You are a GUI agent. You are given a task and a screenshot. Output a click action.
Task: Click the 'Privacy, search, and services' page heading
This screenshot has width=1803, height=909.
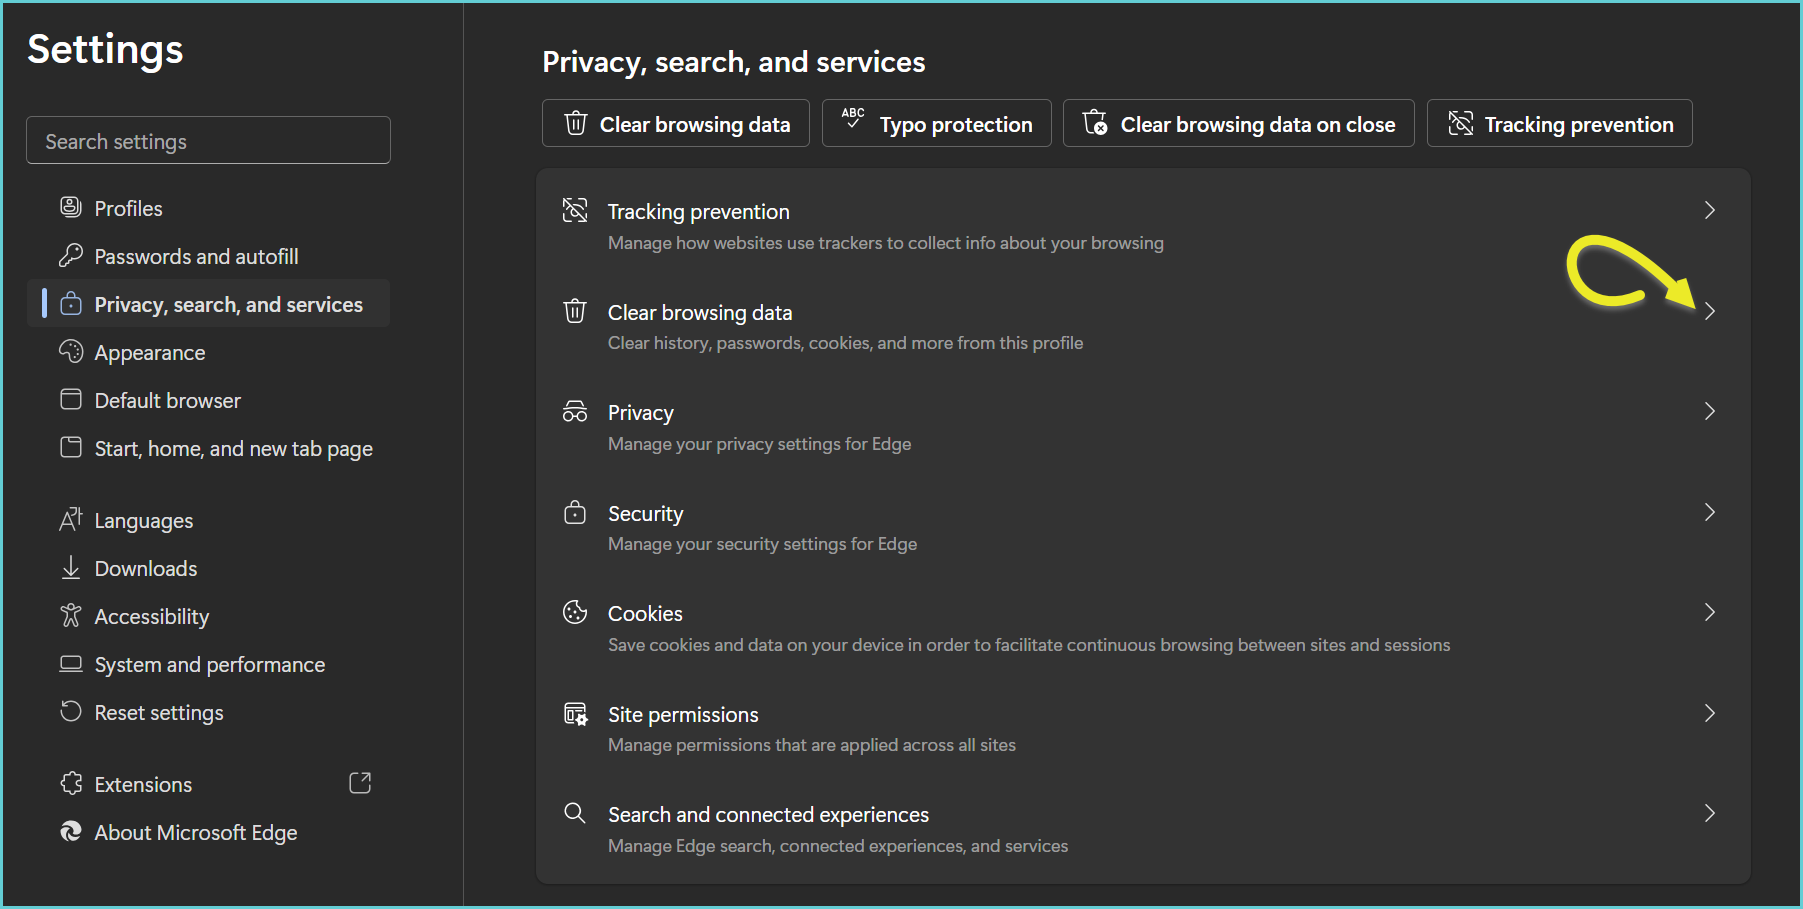[x=734, y=62]
